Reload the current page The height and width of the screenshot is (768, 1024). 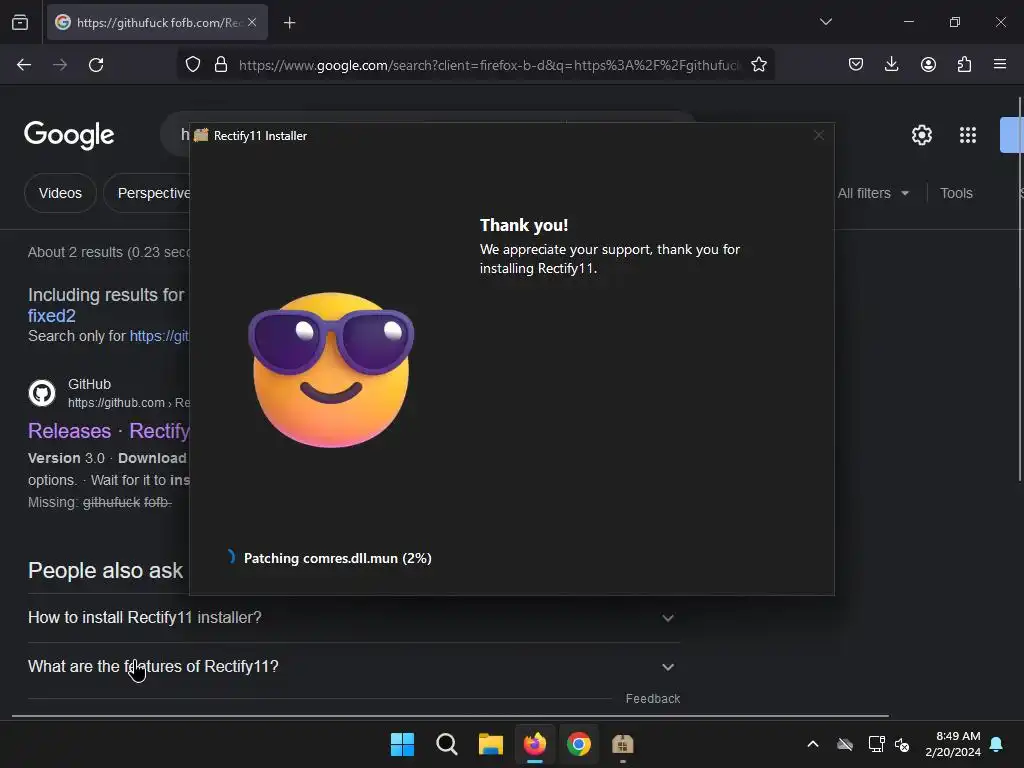tap(96, 65)
